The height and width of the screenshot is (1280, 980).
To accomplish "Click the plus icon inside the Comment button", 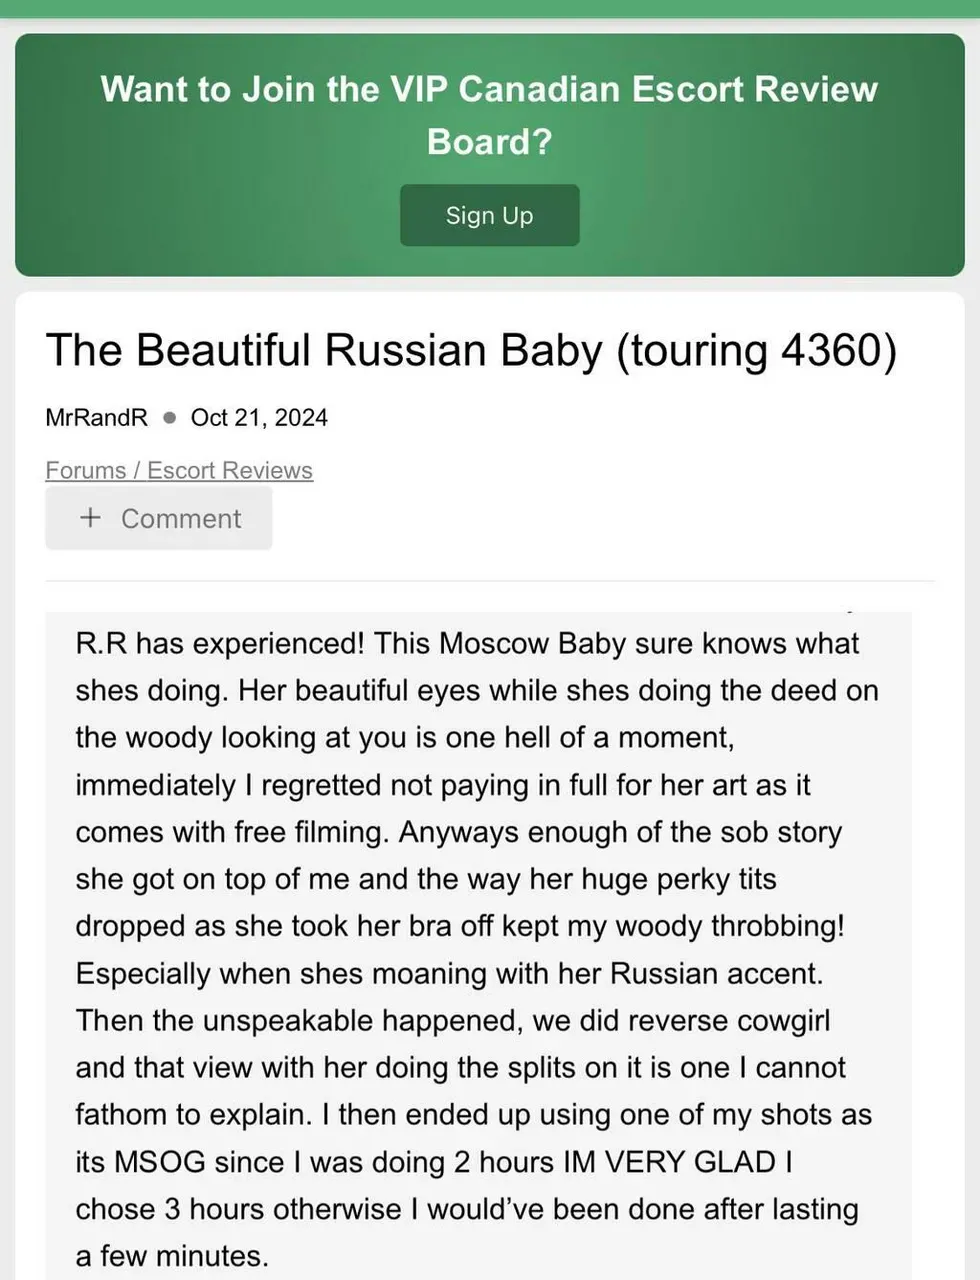I will coord(90,518).
